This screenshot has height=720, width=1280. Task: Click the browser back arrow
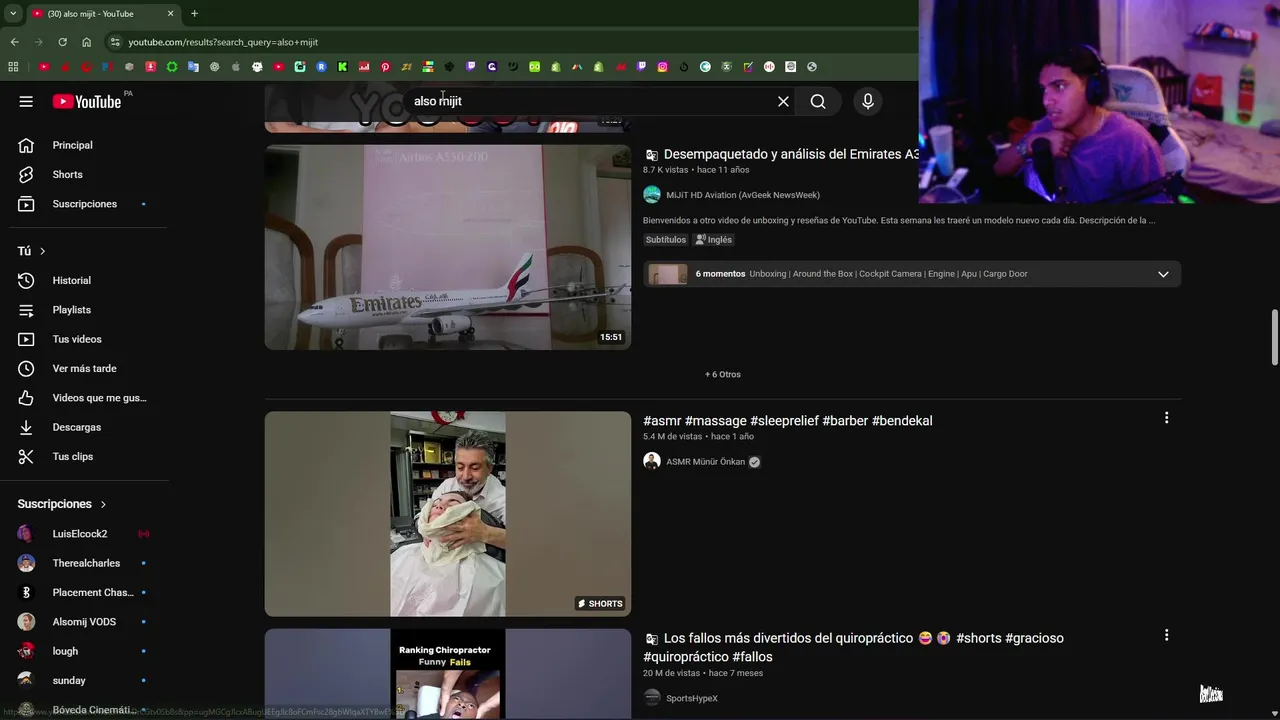14,42
